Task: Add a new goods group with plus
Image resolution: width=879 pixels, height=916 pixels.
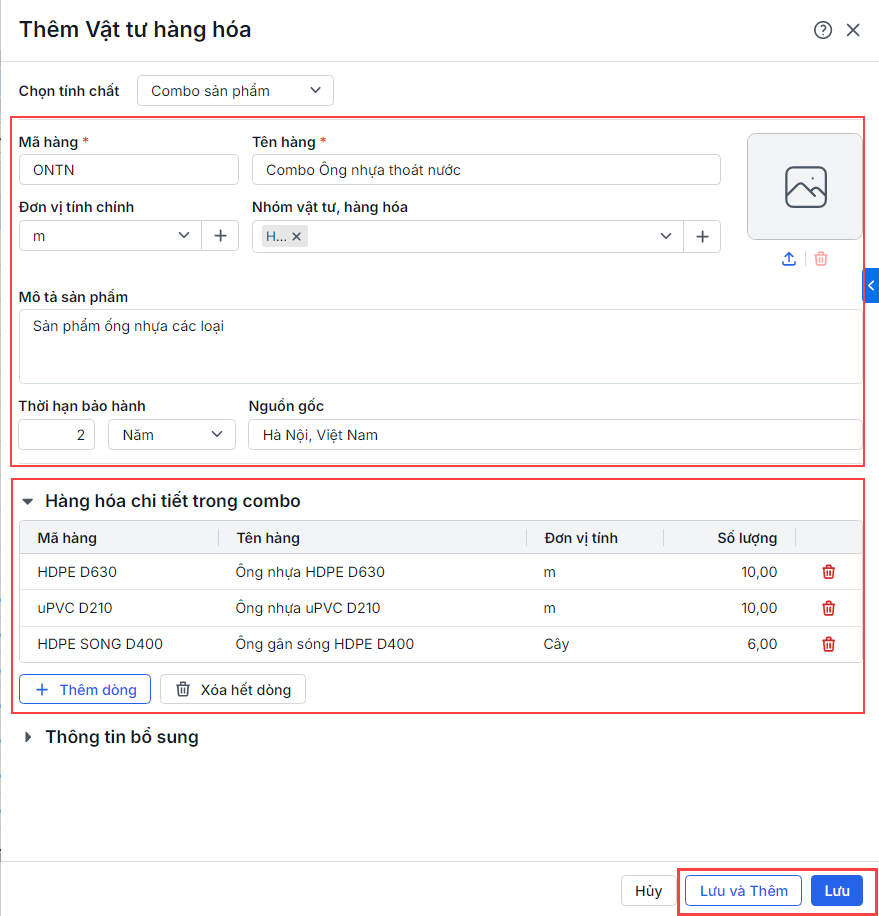Action: click(702, 236)
